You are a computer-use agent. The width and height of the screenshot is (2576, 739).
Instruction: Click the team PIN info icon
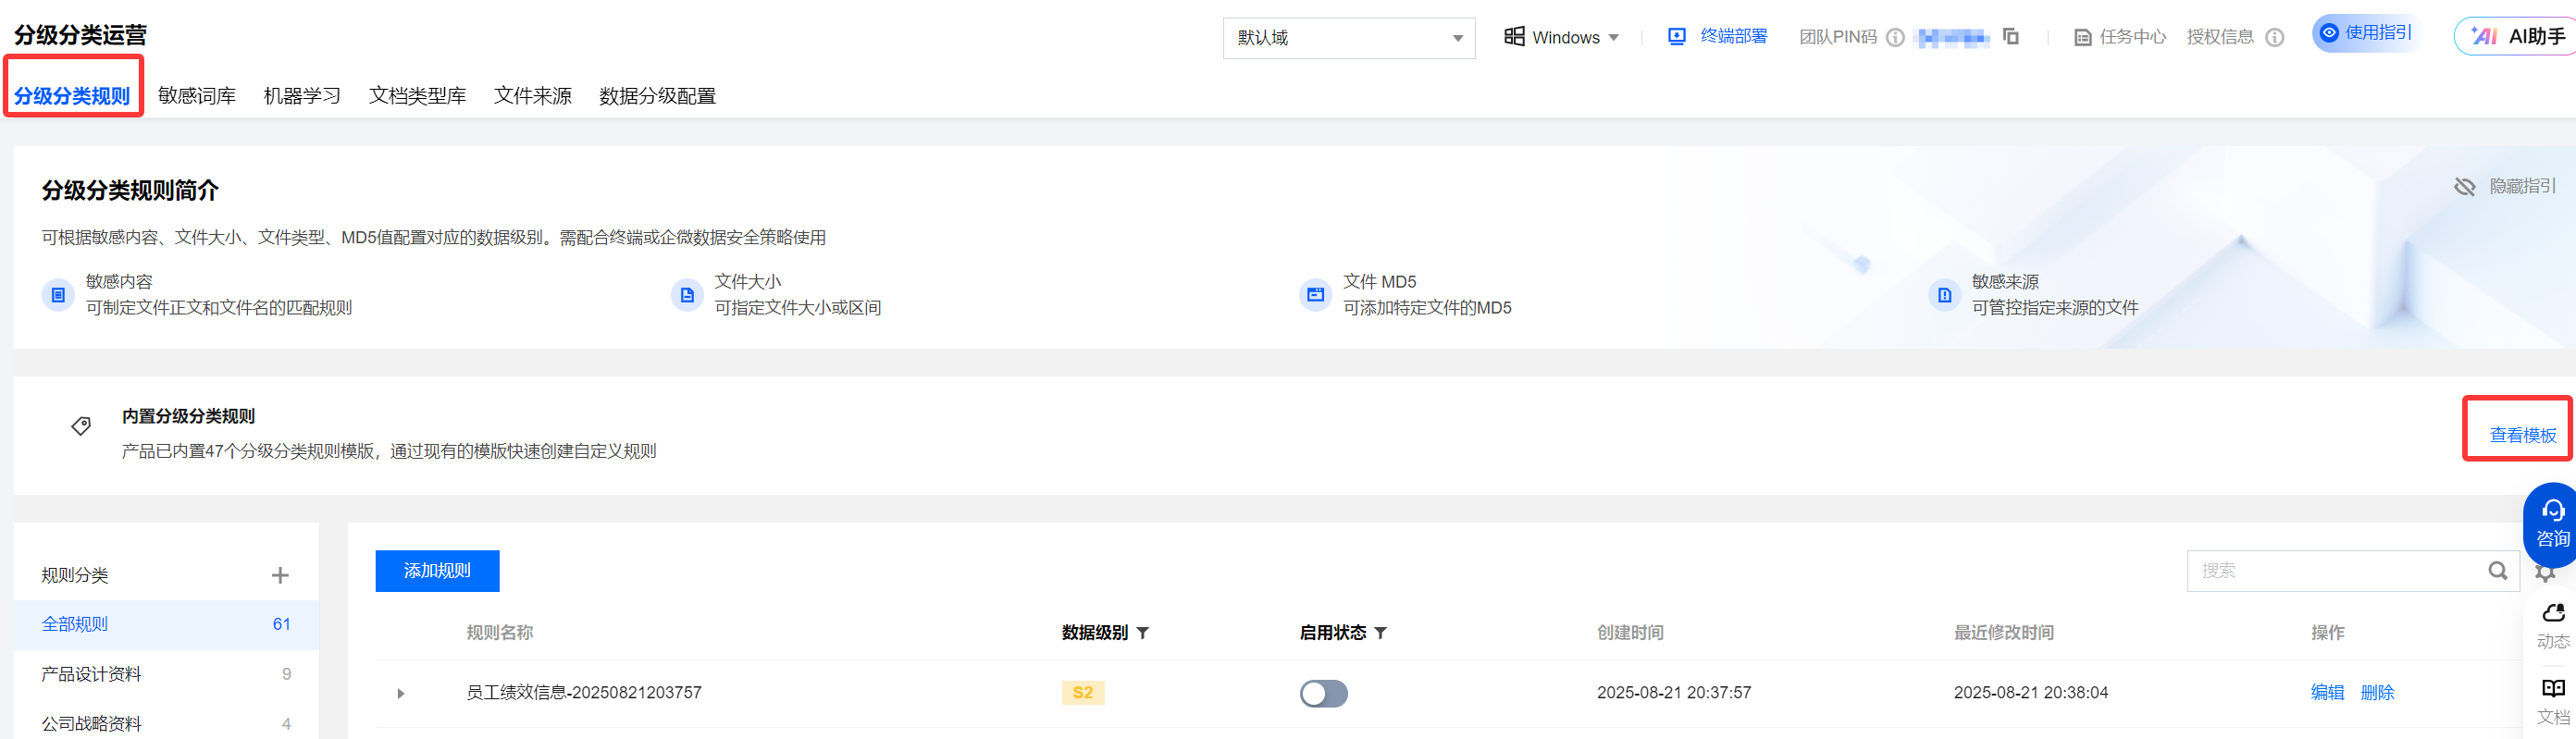pos(1895,38)
